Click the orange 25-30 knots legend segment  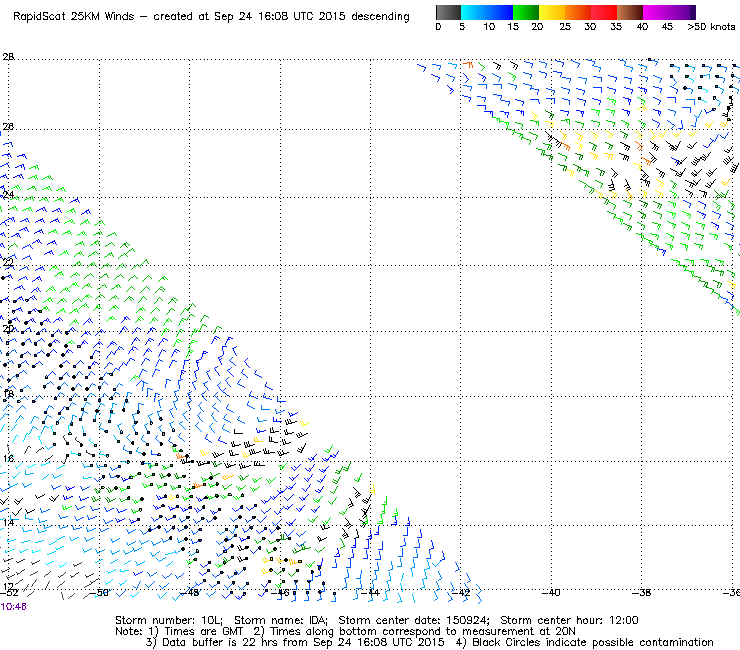(578, 12)
